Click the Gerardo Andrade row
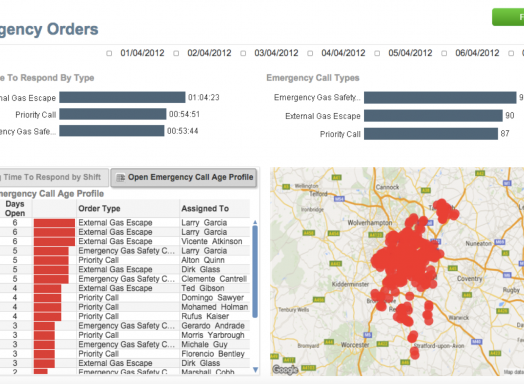This screenshot has width=524, height=384. 125,326
